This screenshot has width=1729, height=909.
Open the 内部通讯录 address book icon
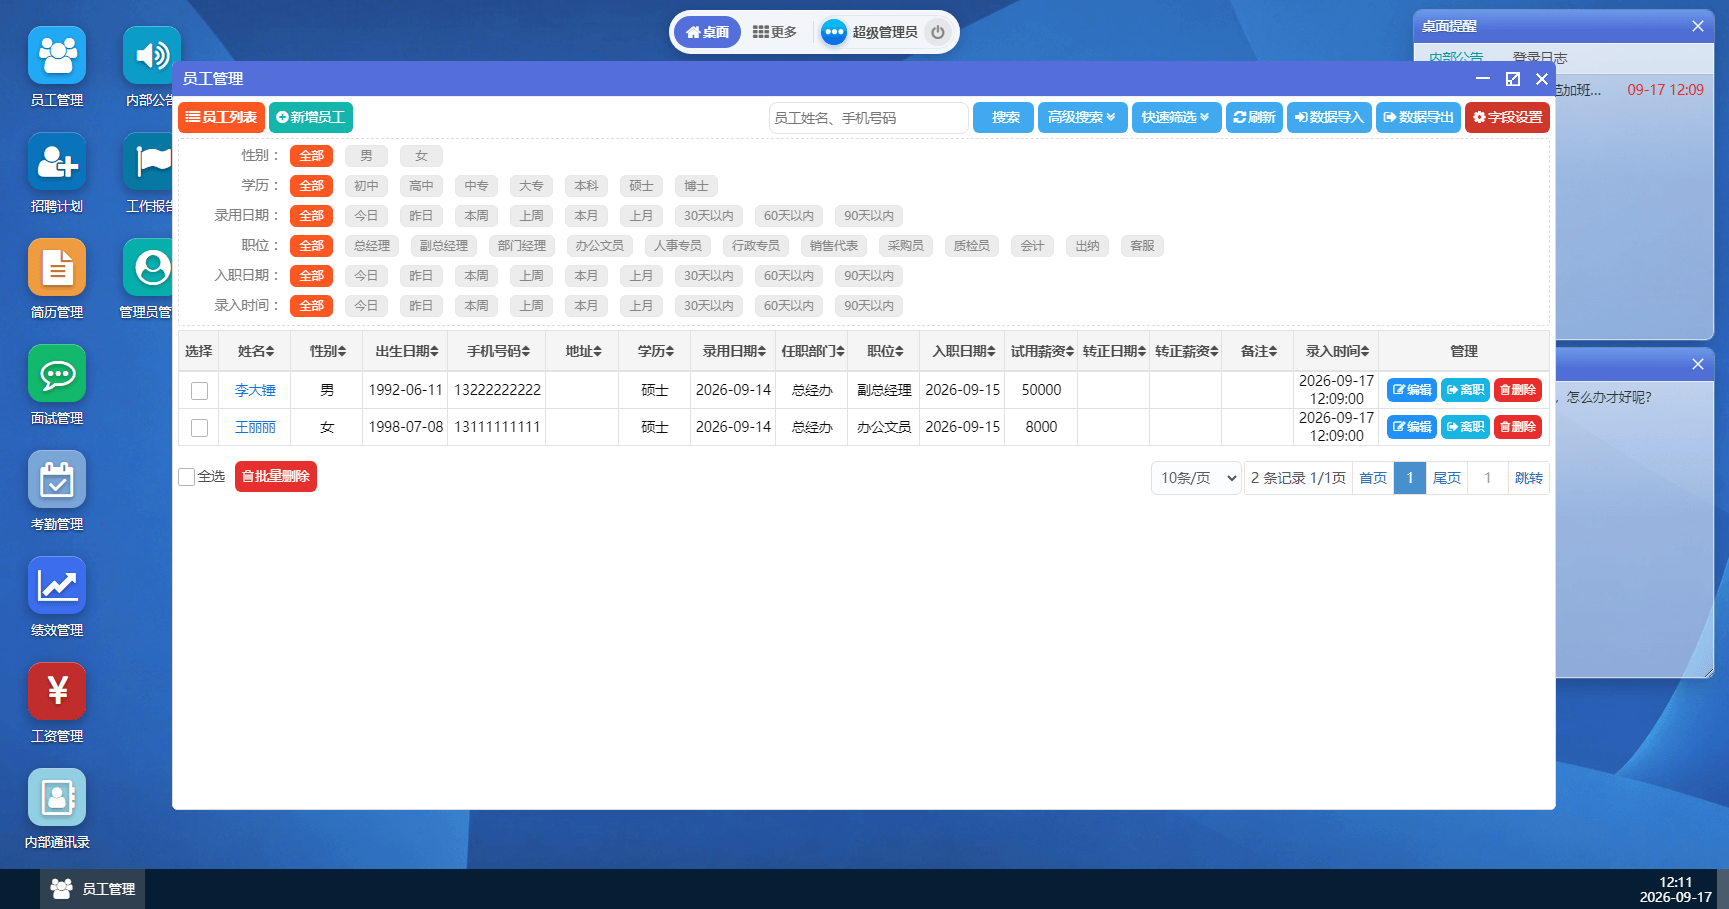57,798
